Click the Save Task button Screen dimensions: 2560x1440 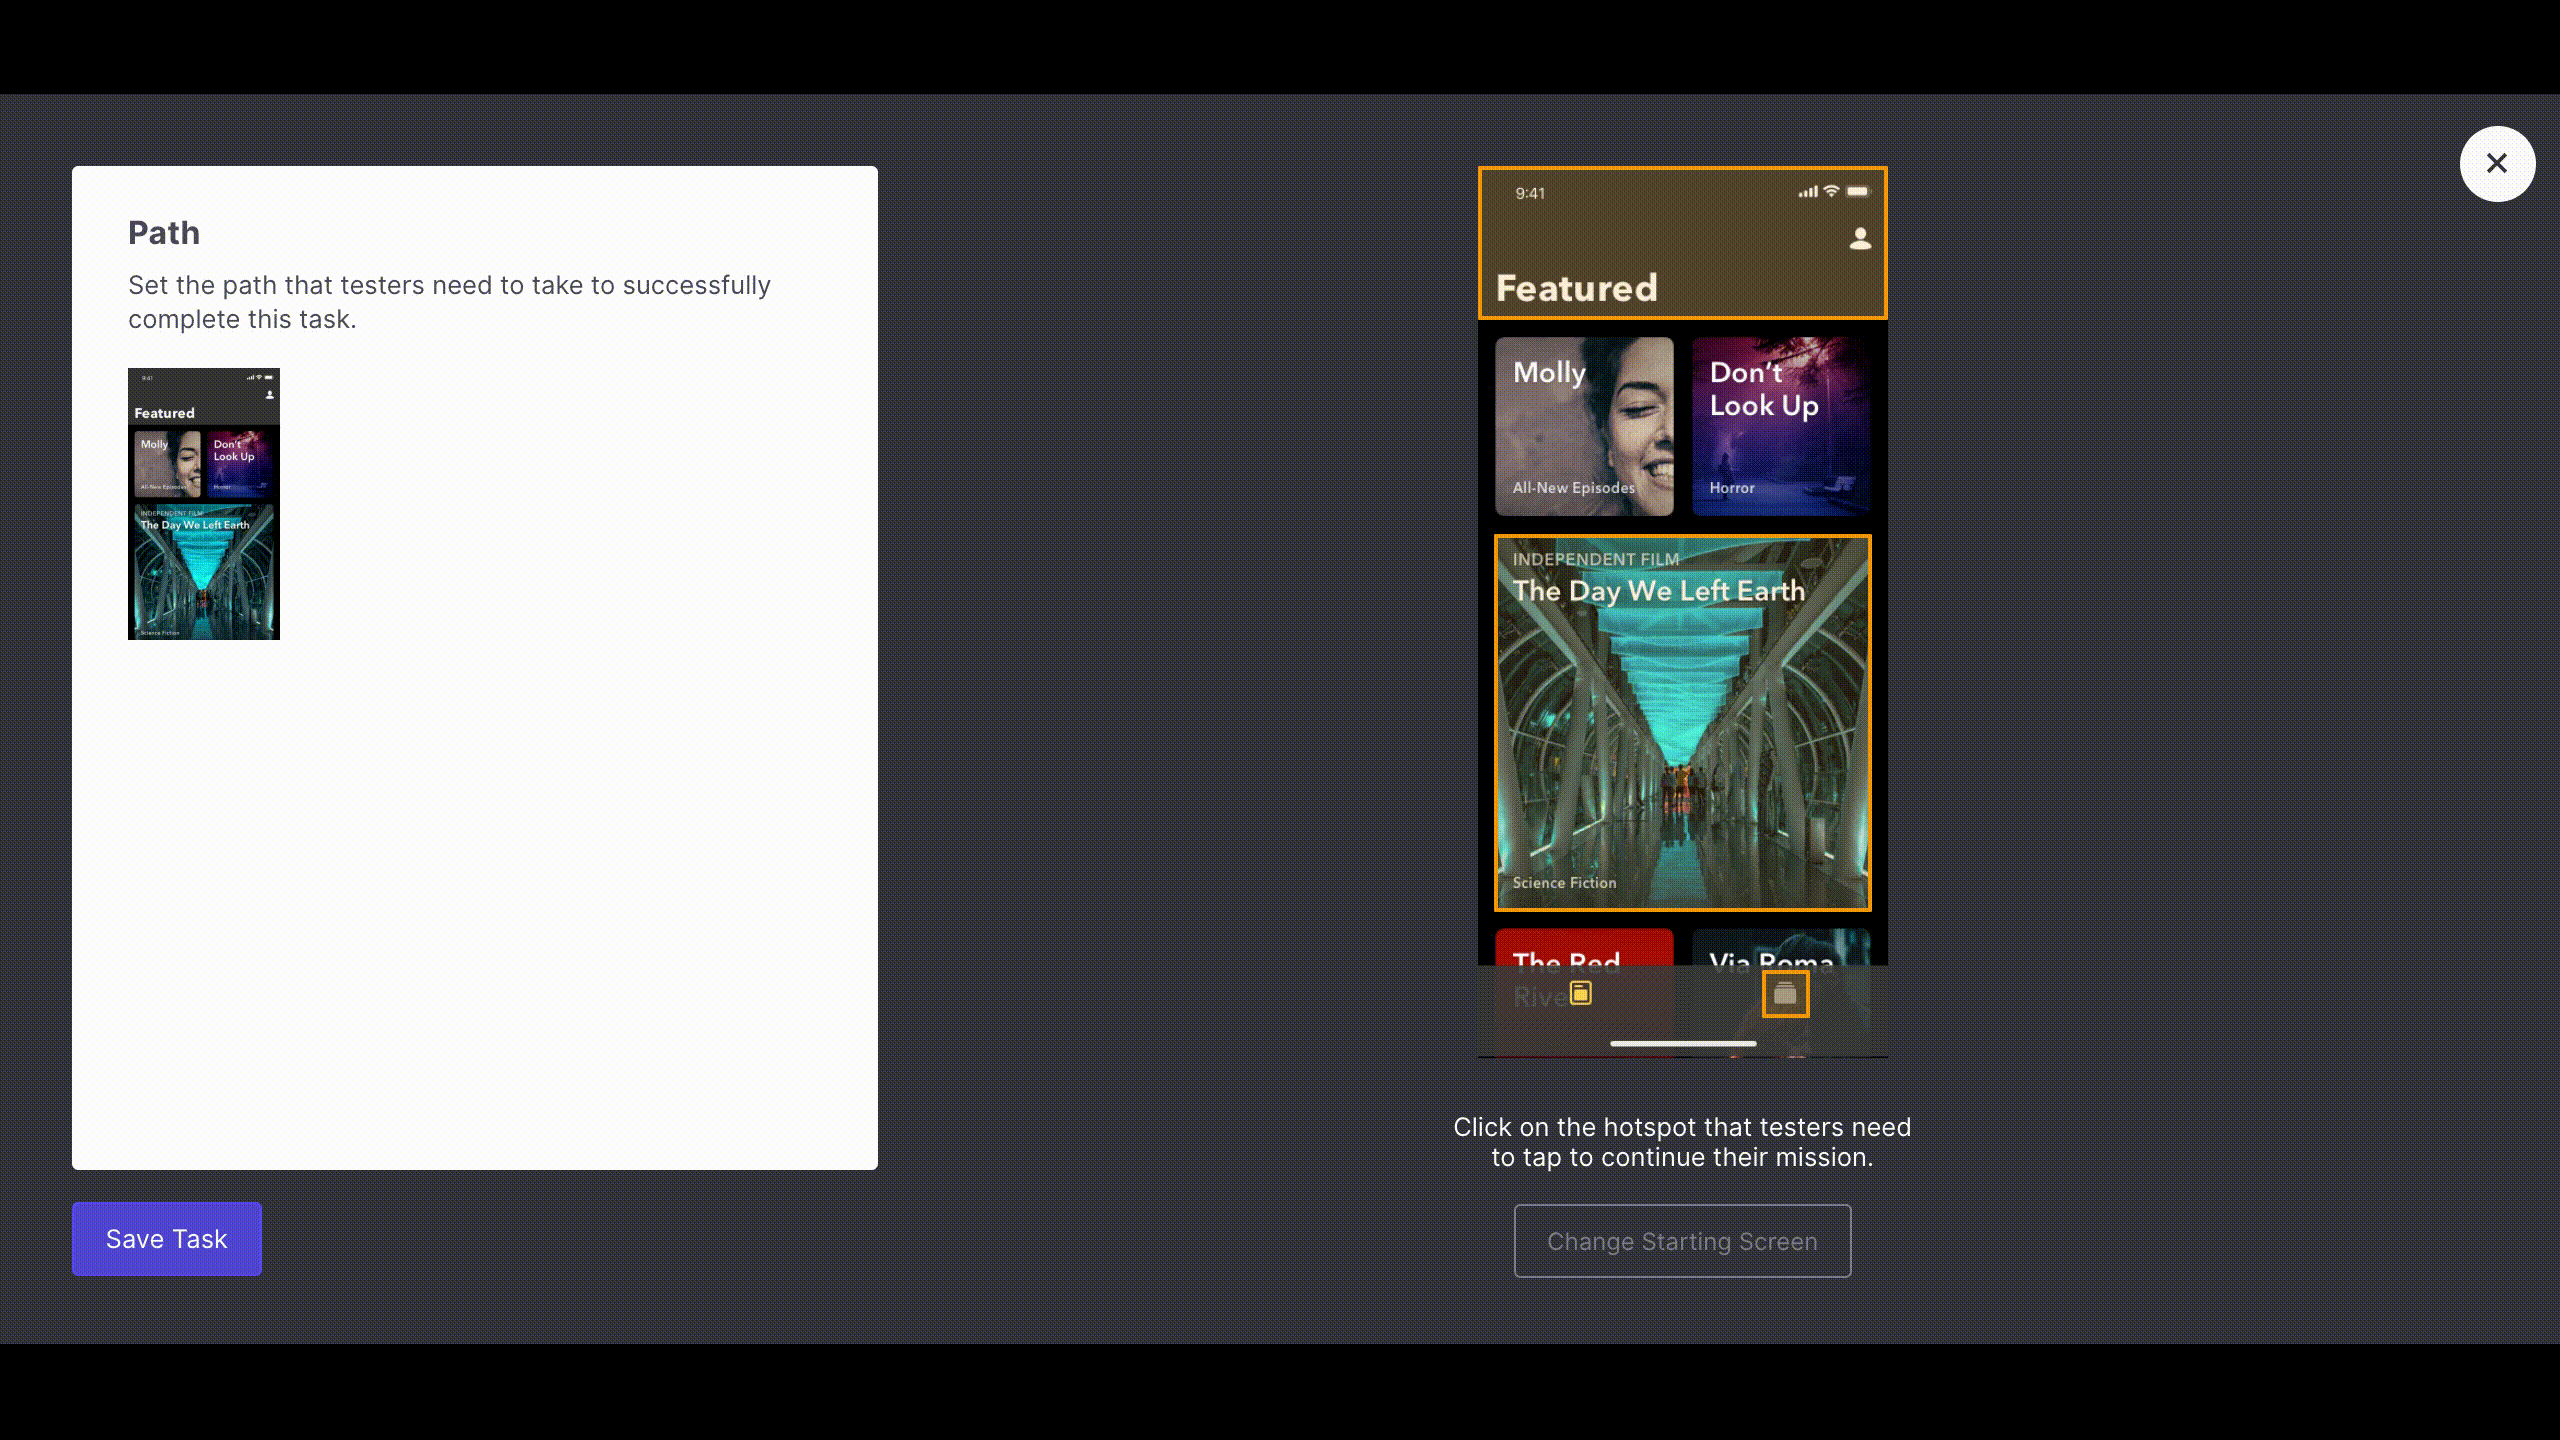(166, 1239)
